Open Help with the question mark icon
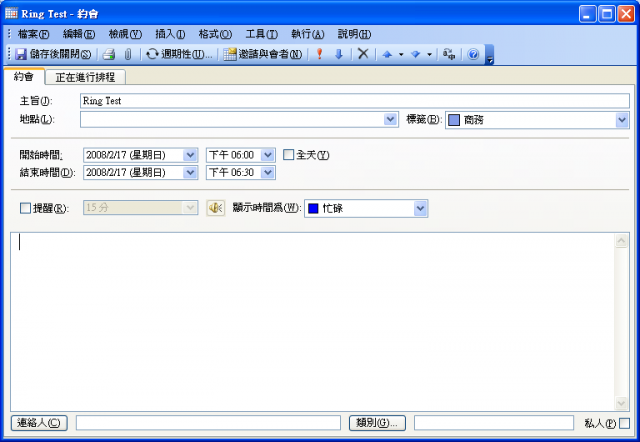Viewport: 640px width, 442px height. point(473,54)
